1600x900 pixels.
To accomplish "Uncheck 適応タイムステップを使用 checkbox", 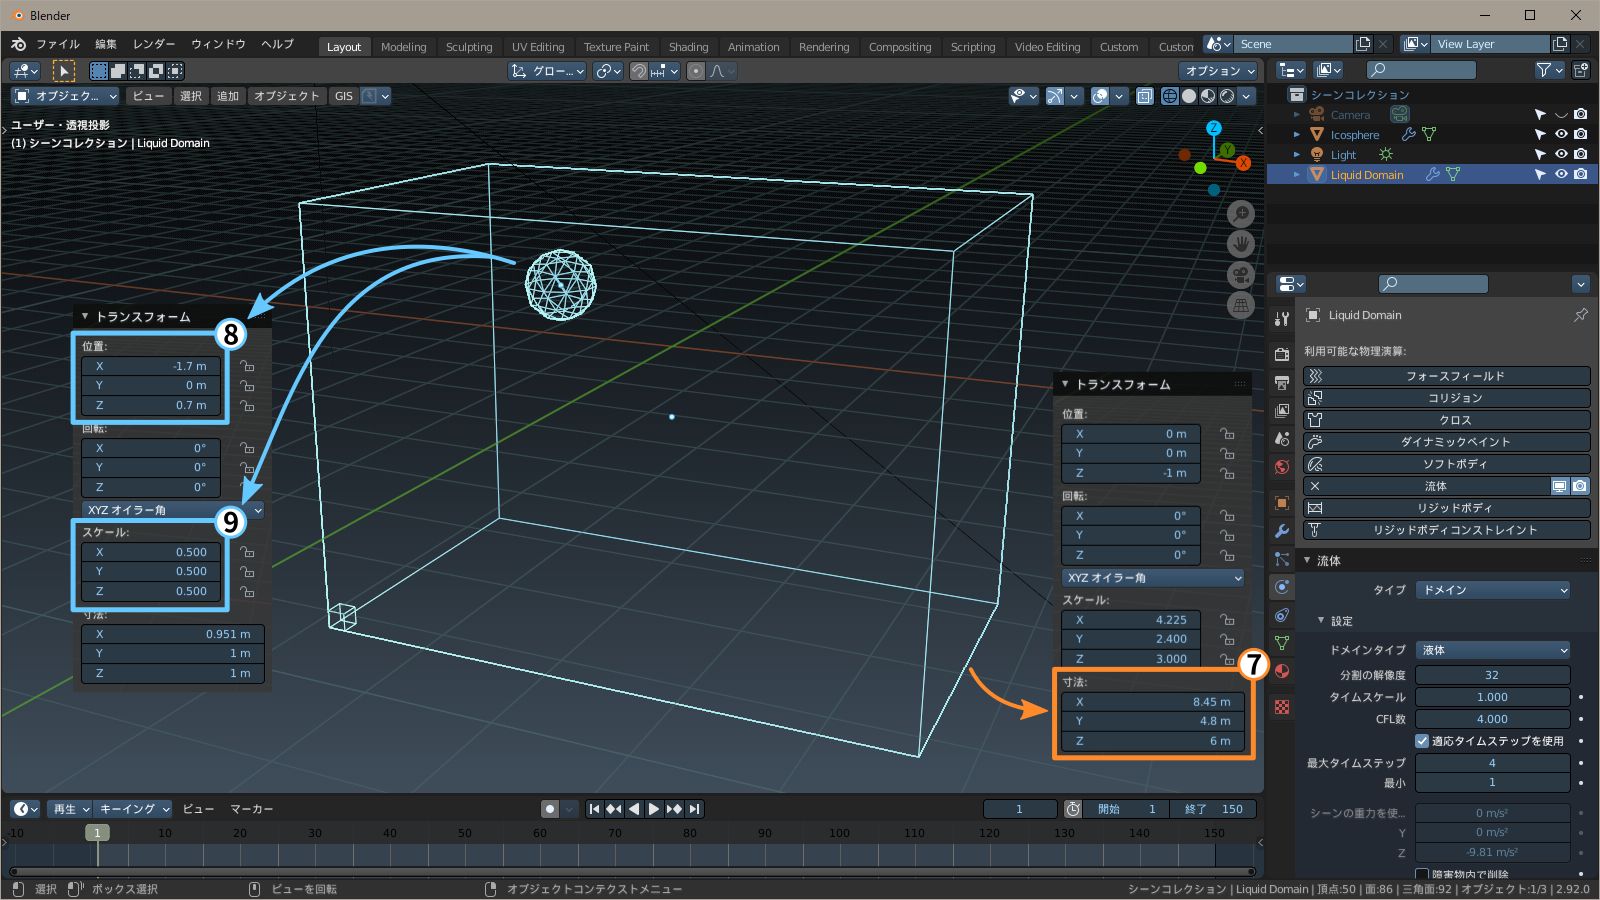I will point(1422,741).
